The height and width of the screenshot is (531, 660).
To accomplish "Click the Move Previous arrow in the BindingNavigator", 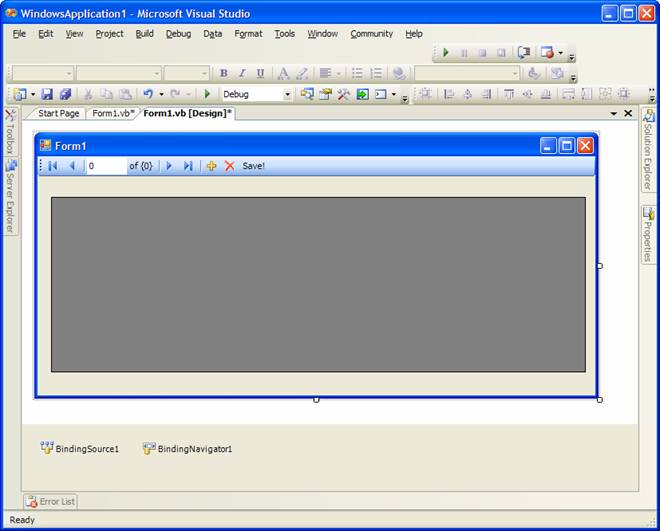I will (x=72, y=166).
